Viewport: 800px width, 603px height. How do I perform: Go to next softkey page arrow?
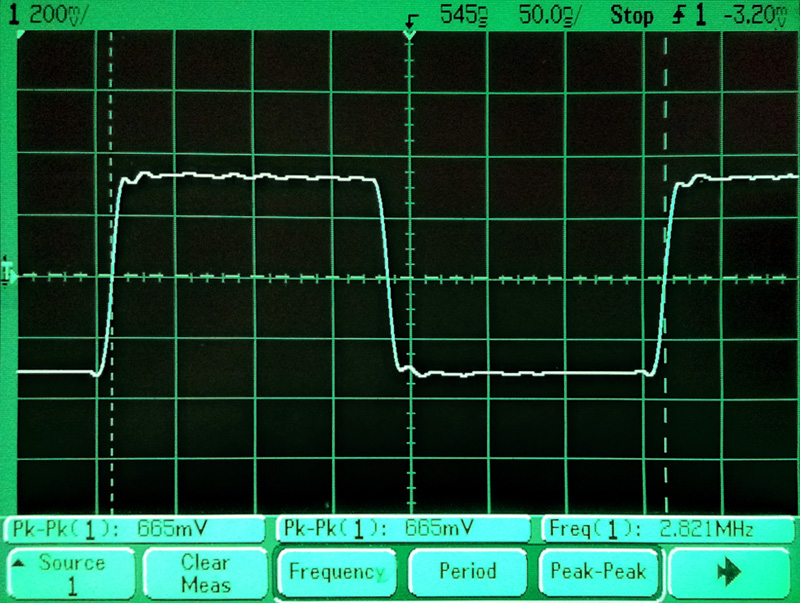coord(730,572)
